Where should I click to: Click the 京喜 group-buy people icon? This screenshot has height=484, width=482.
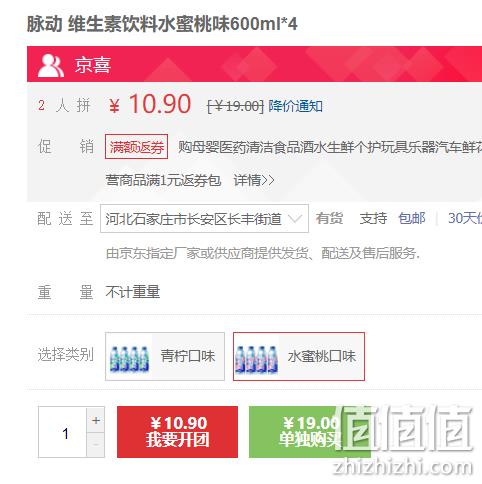tap(50, 65)
